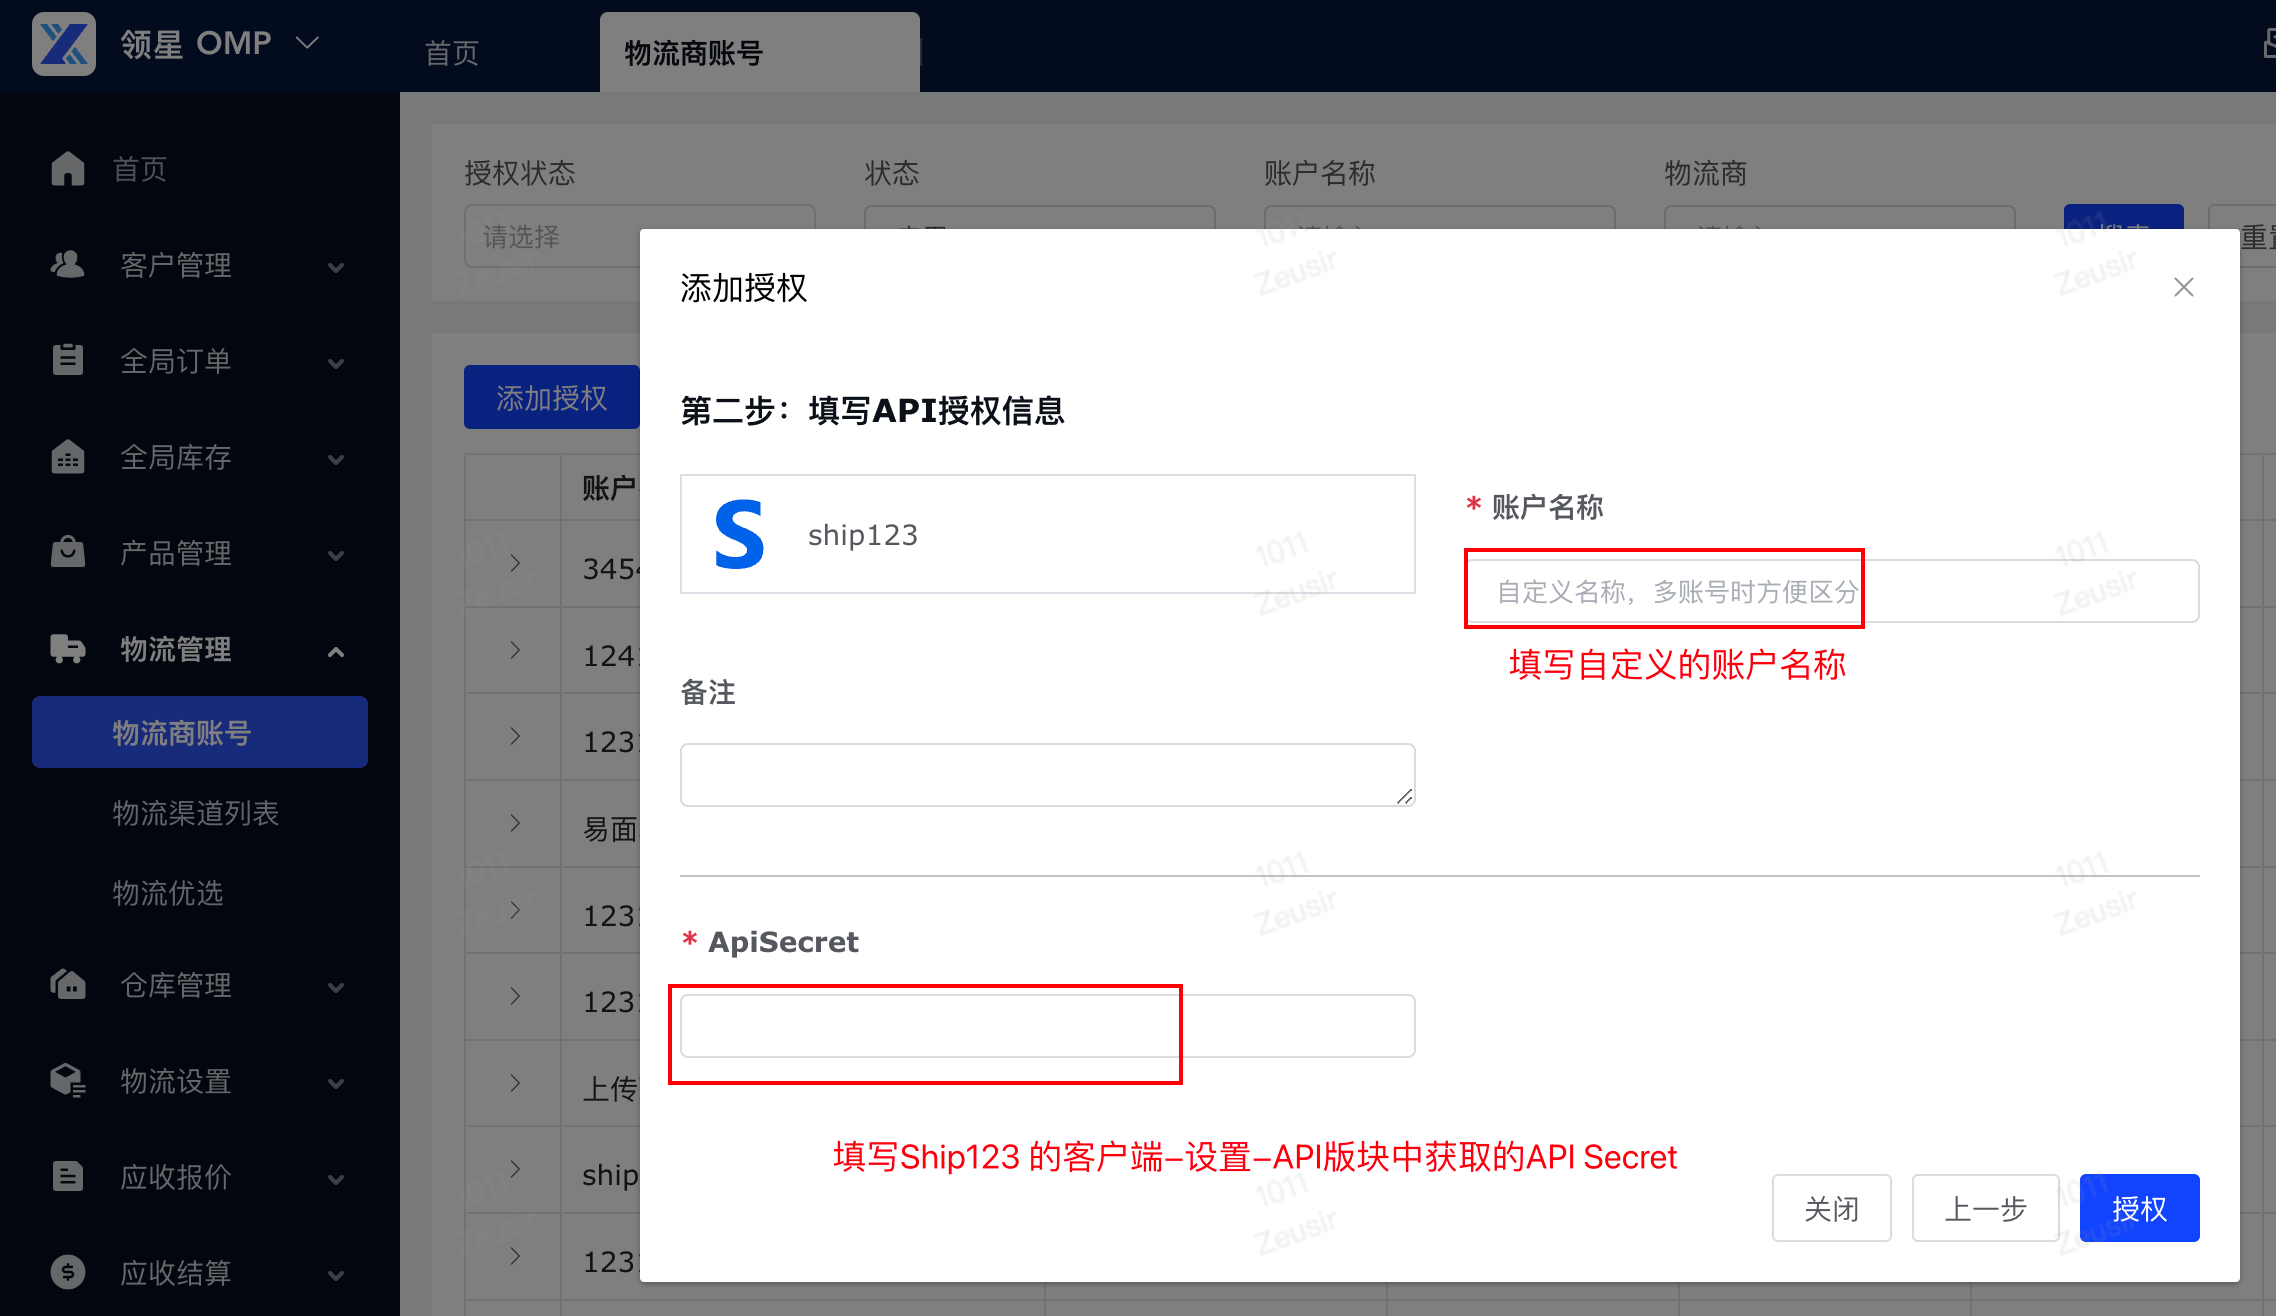The image size is (2276, 1316).
Task: Expand the 全局库存 menu chevron
Action: point(336,459)
